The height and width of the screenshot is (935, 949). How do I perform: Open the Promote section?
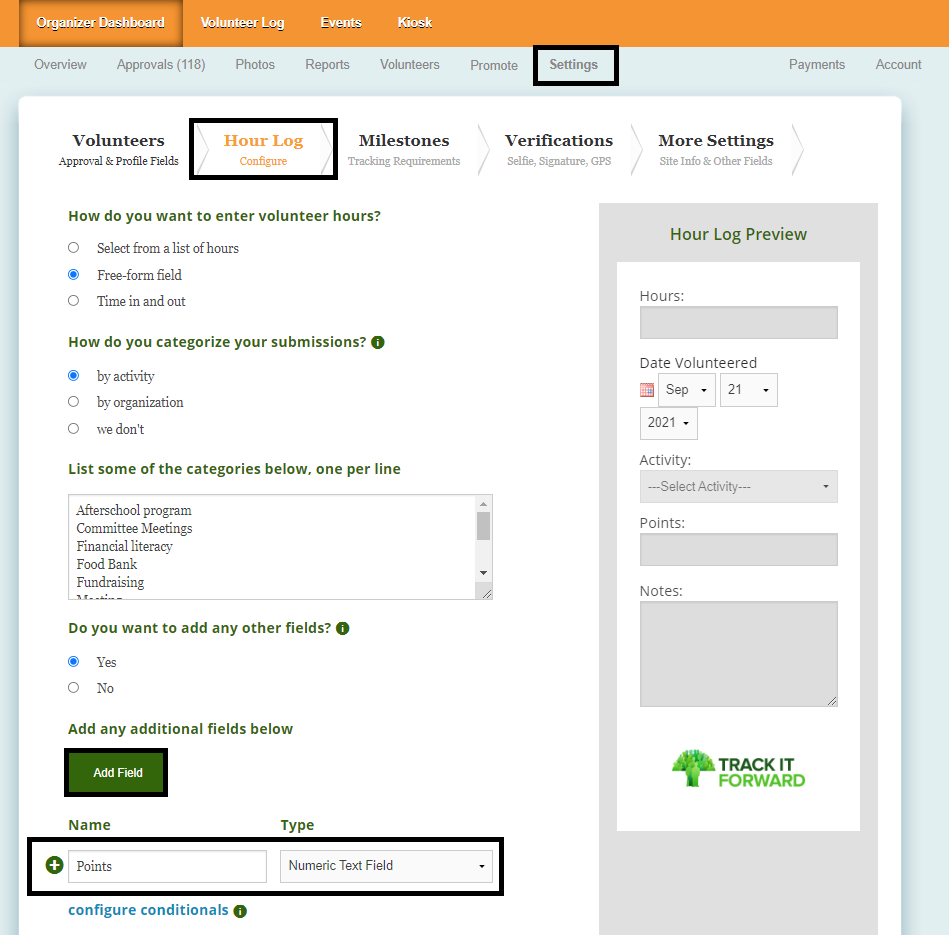(494, 65)
